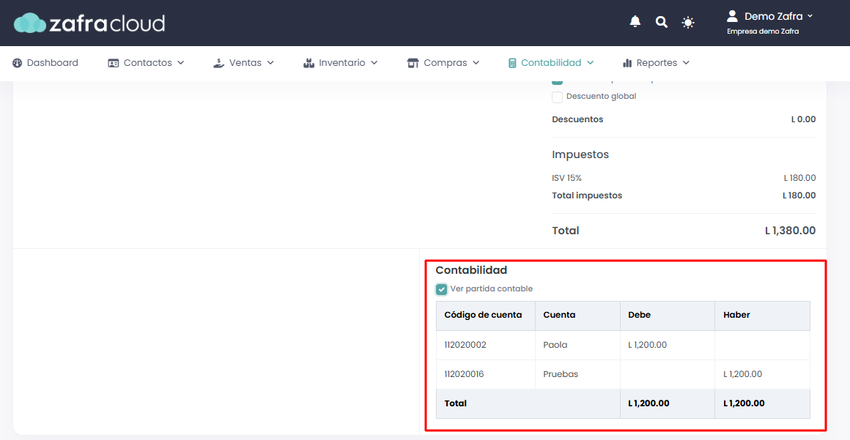Click Descuentos amount L 0.00
850x440 pixels.
pos(803,119)
